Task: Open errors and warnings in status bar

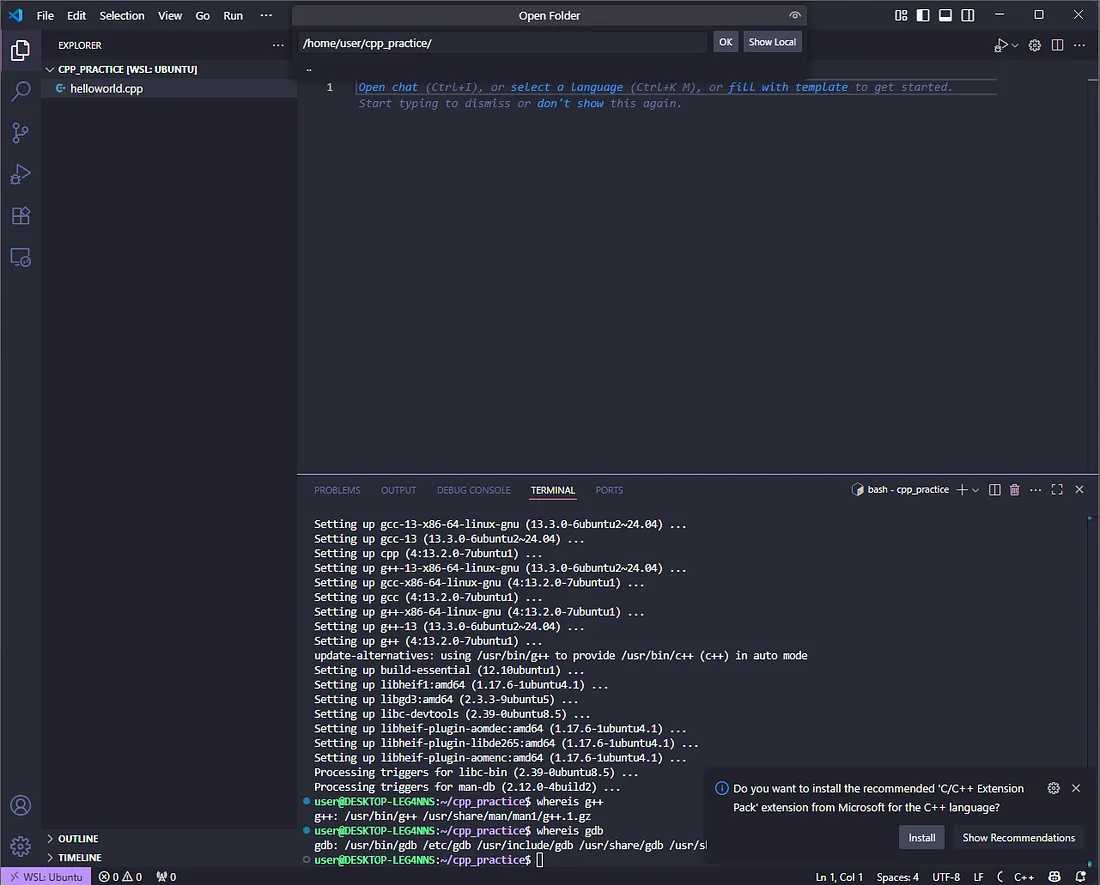Action: coord(120,877)
